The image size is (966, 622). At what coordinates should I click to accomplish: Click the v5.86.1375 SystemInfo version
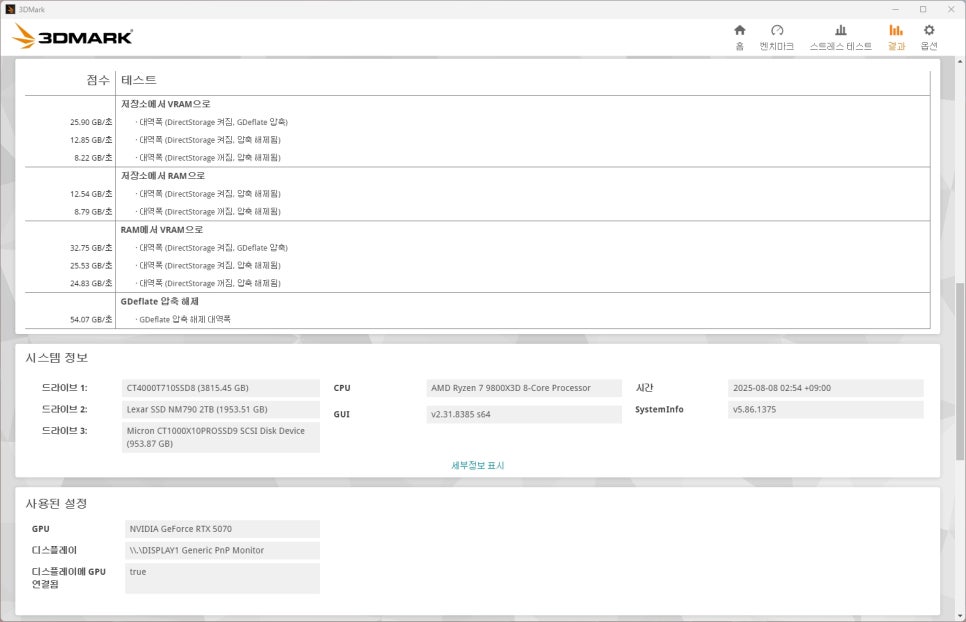[x=825, y=410]
